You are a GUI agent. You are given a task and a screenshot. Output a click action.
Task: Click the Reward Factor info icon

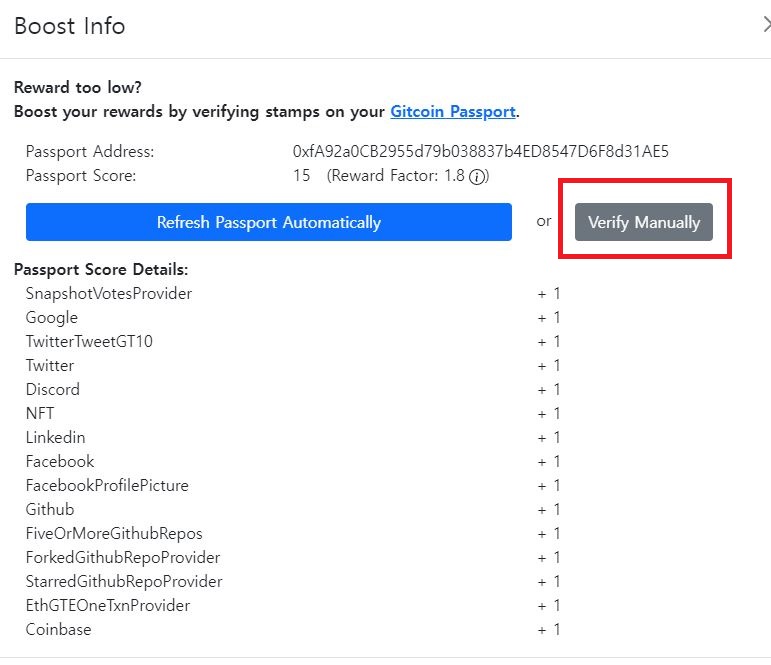476,176
